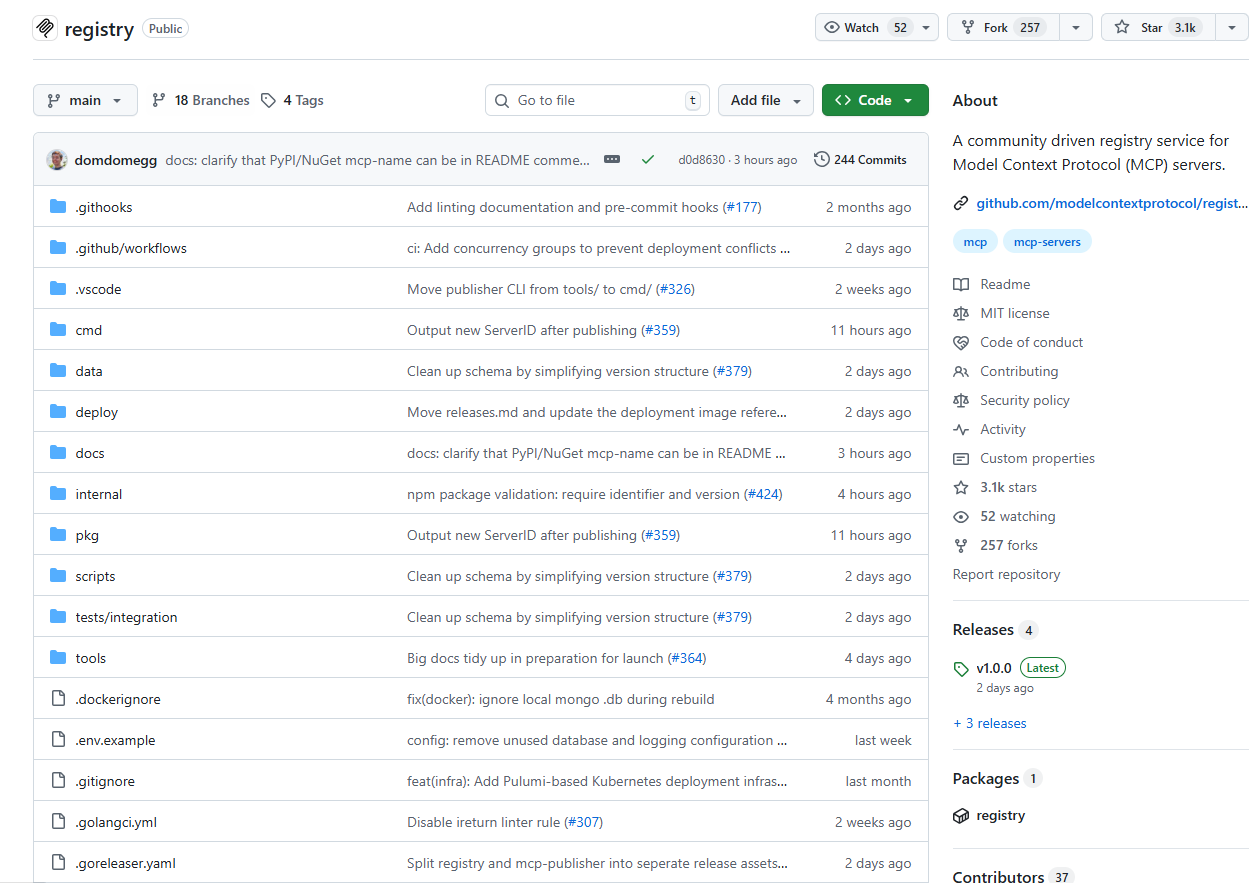Open the github.com/modelcontextprotocol website link
This screenshot has height=883, width=1258.
click(1112, 203)
